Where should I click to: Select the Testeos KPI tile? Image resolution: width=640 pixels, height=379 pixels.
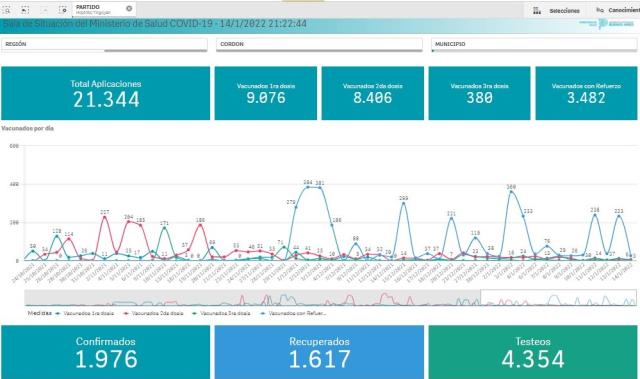[x=533, y=352]
